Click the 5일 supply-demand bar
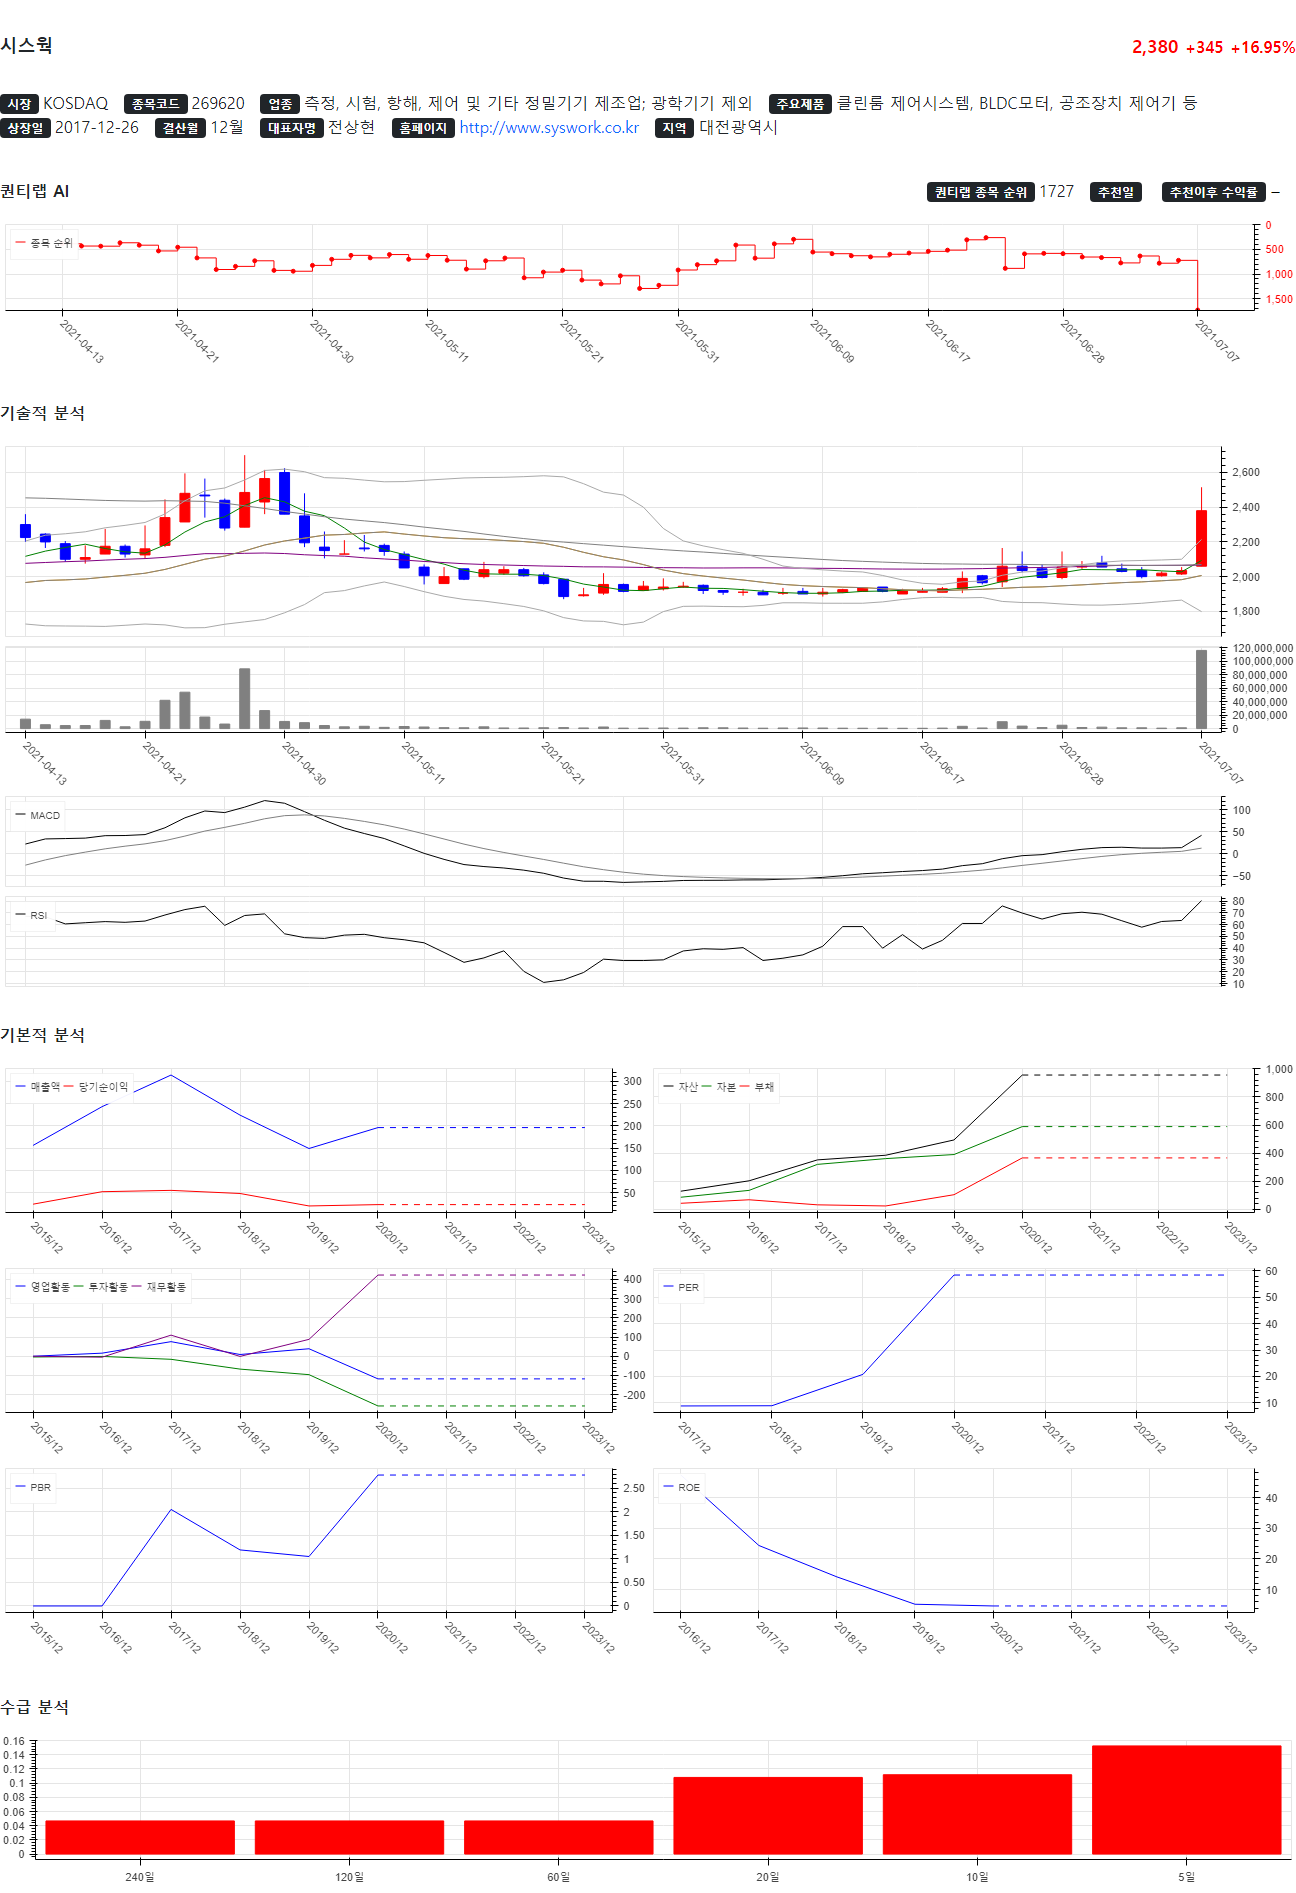 pyautogui.click(x=1186, y=1800)
